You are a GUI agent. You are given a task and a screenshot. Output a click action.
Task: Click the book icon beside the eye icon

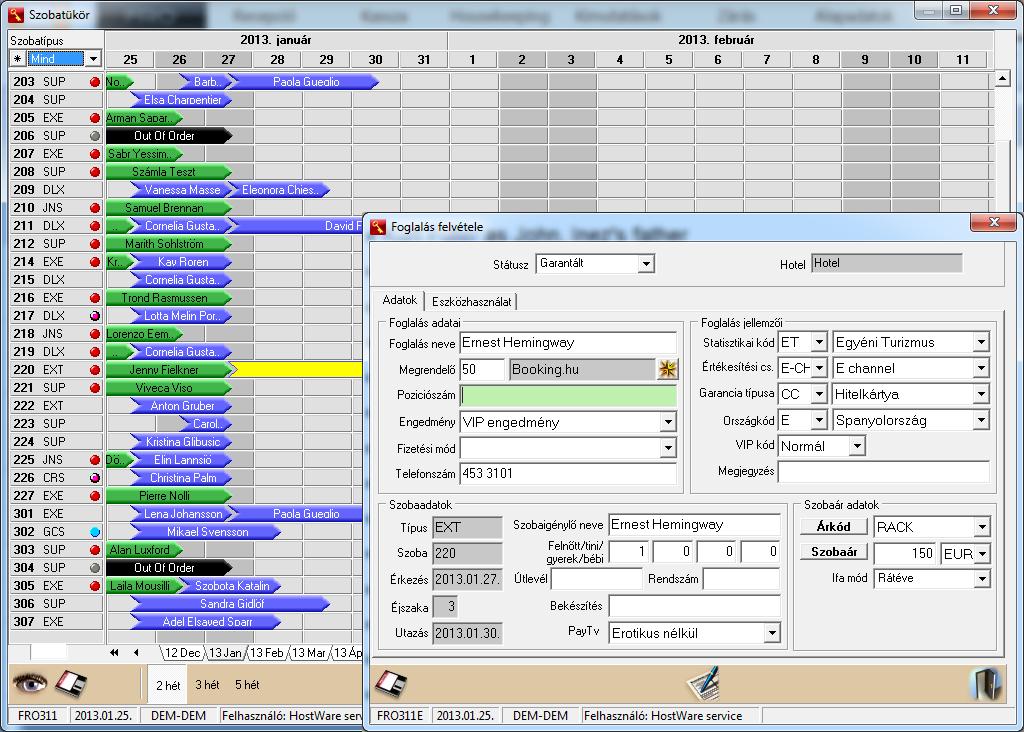click(71, 684)
